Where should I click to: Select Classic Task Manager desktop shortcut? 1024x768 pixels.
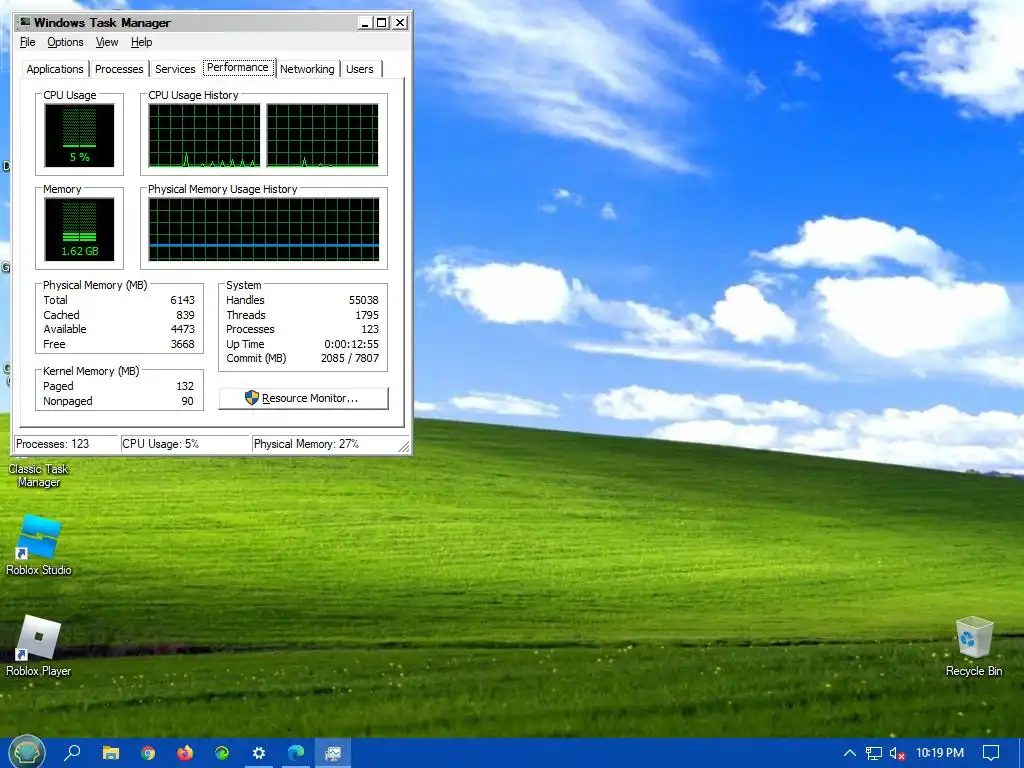(39, 475)
